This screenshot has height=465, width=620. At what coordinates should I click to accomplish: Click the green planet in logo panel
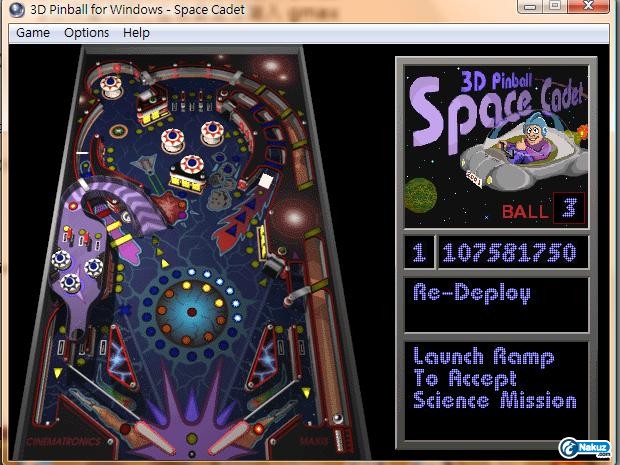421,195
